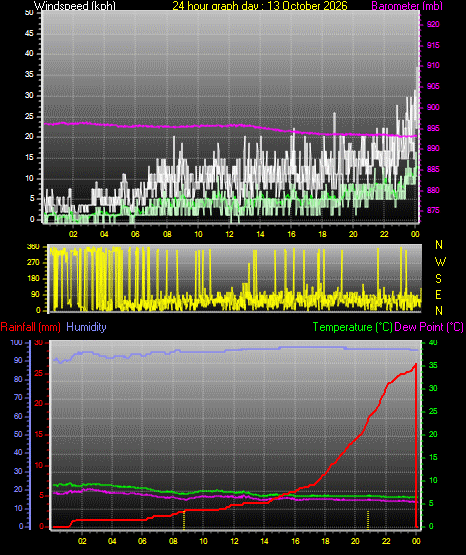Viewport: 466px width, 555px height.
Task: Click the red "30" rainfall scale value
Action: click(39, 342)
